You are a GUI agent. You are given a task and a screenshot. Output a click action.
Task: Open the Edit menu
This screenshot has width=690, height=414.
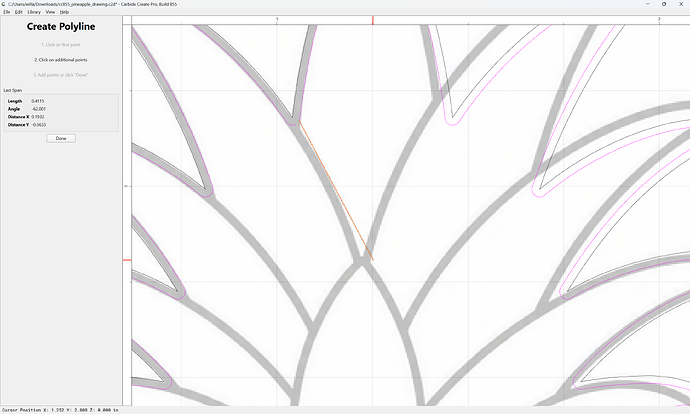tap(18, 12)
